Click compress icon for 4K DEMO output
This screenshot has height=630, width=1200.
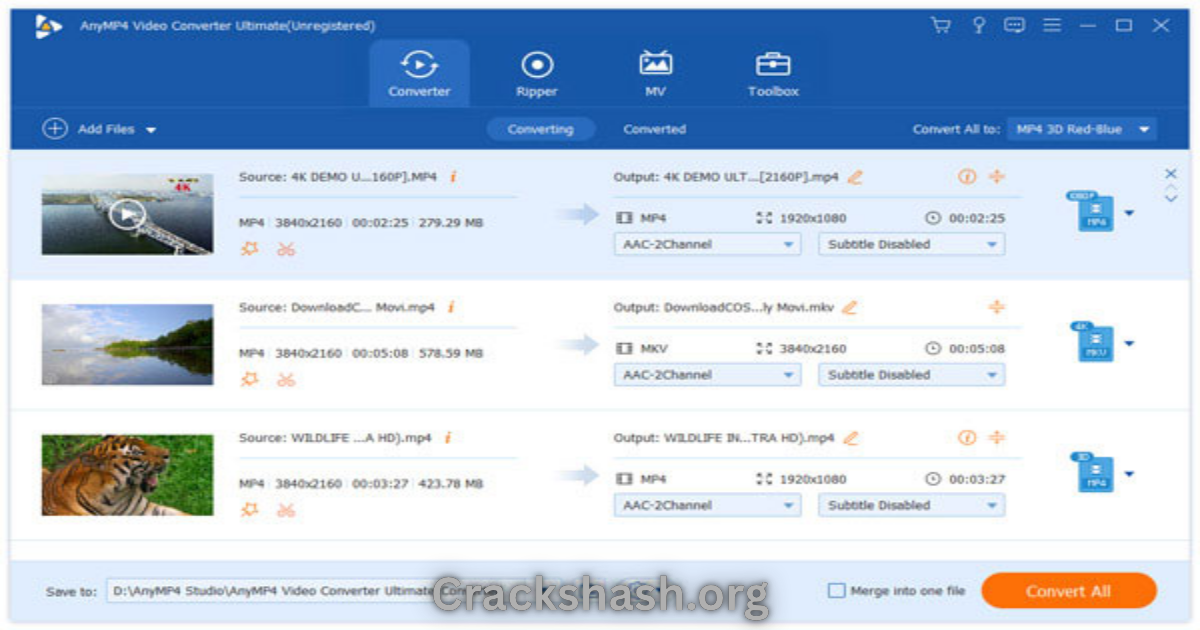pyautogui.click(x=996, y=177)
